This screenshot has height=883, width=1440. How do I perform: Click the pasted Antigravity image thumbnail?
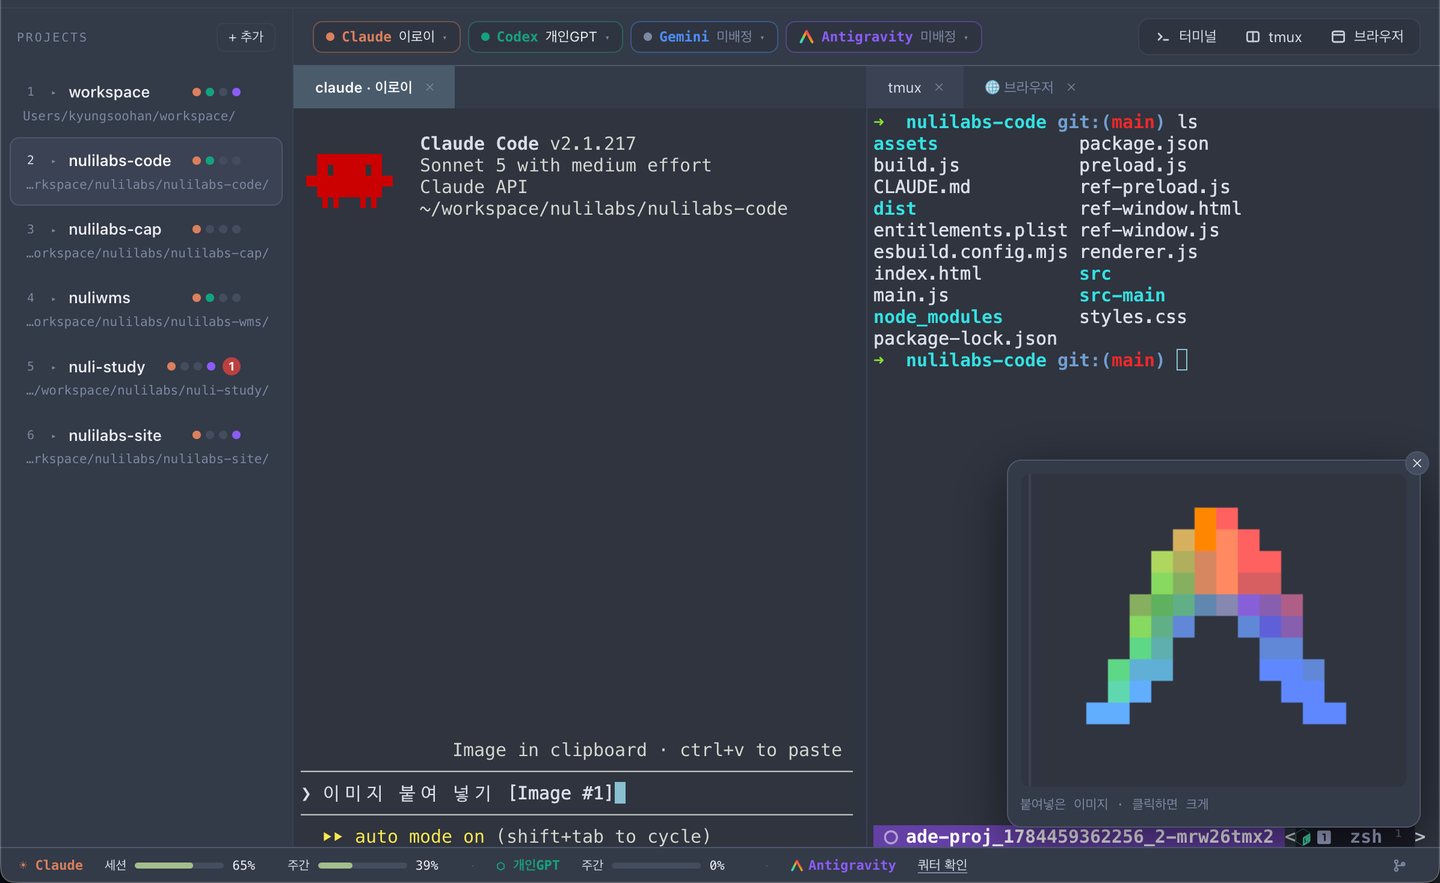click(x=1215, y=629)
